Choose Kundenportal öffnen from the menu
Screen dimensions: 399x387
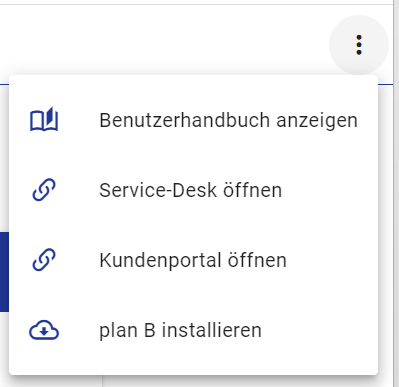(193, 260)
